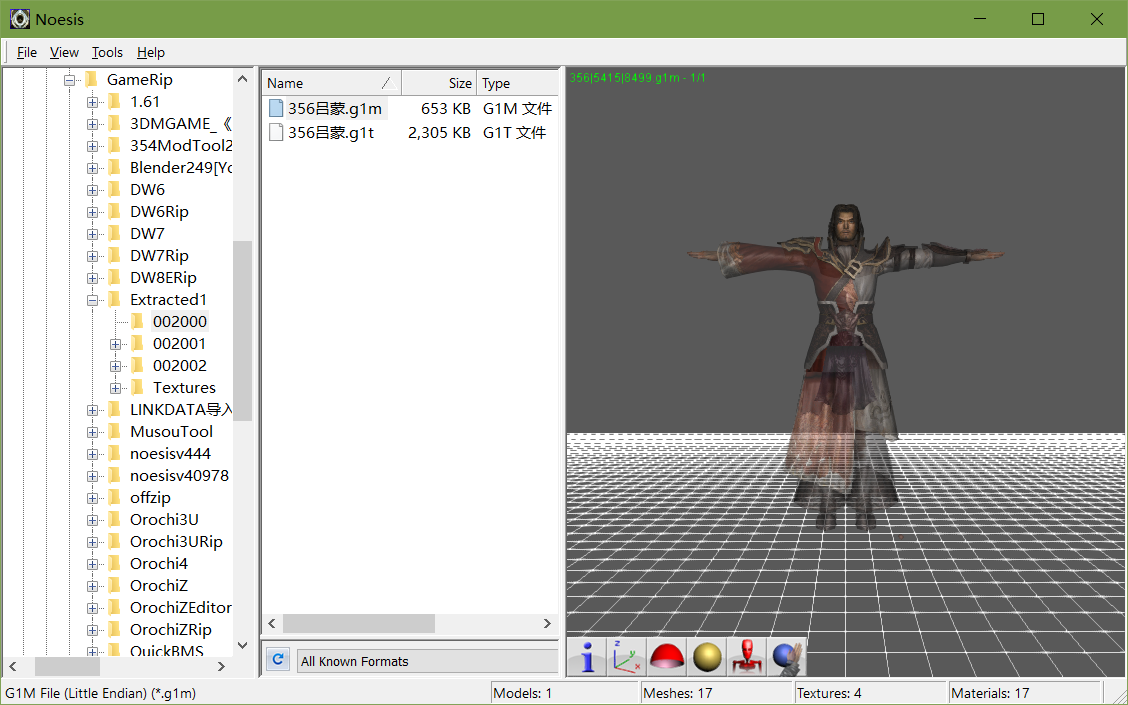1128x705 pixels.
Task: Click the folder tree scroll right arrow
Action: [x=221, y=667]
